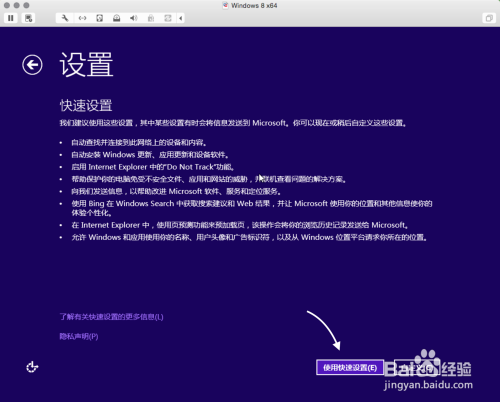Go back using the circled arrow

click(x=32, y=65)
